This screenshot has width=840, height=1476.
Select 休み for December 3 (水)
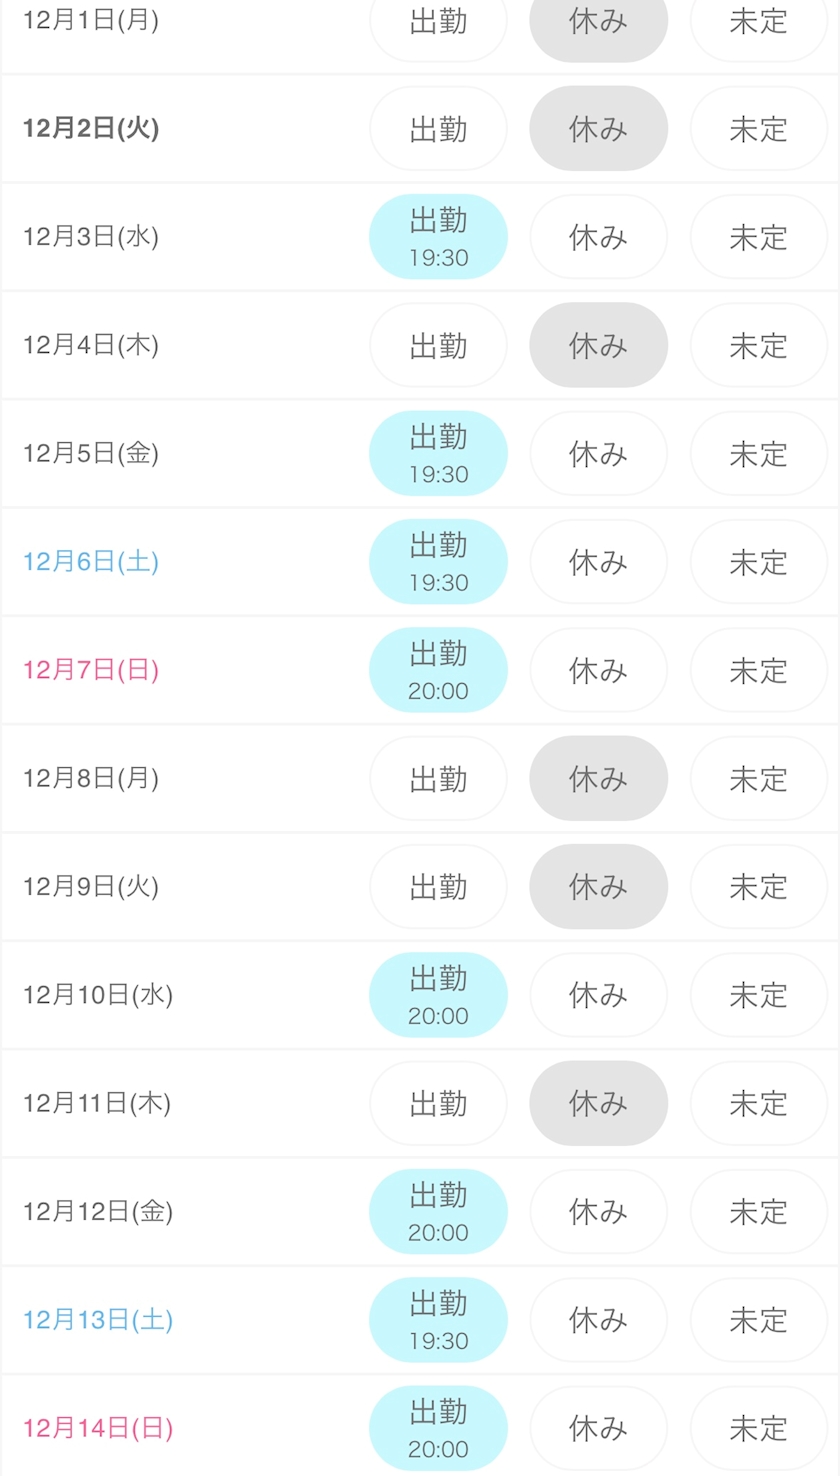pos(598,237)
